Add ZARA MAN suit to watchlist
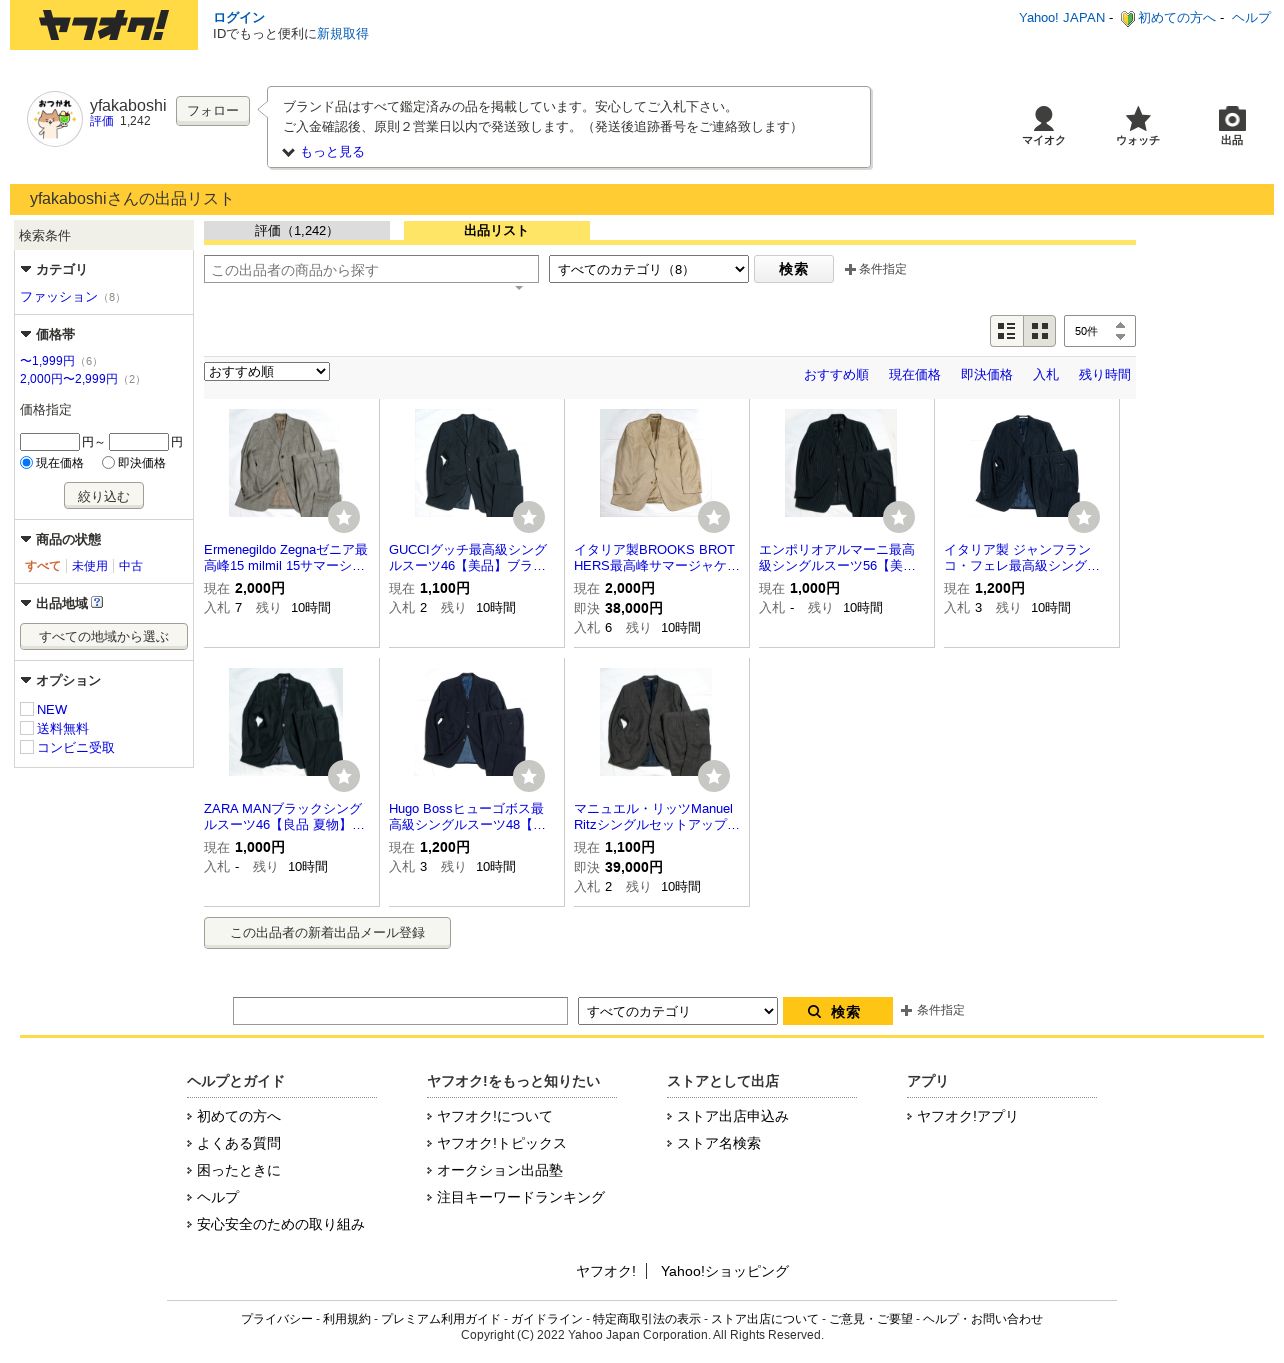Image resolution: width=1284 pixels, height=1363 pixels. click(x=344, y=776)
